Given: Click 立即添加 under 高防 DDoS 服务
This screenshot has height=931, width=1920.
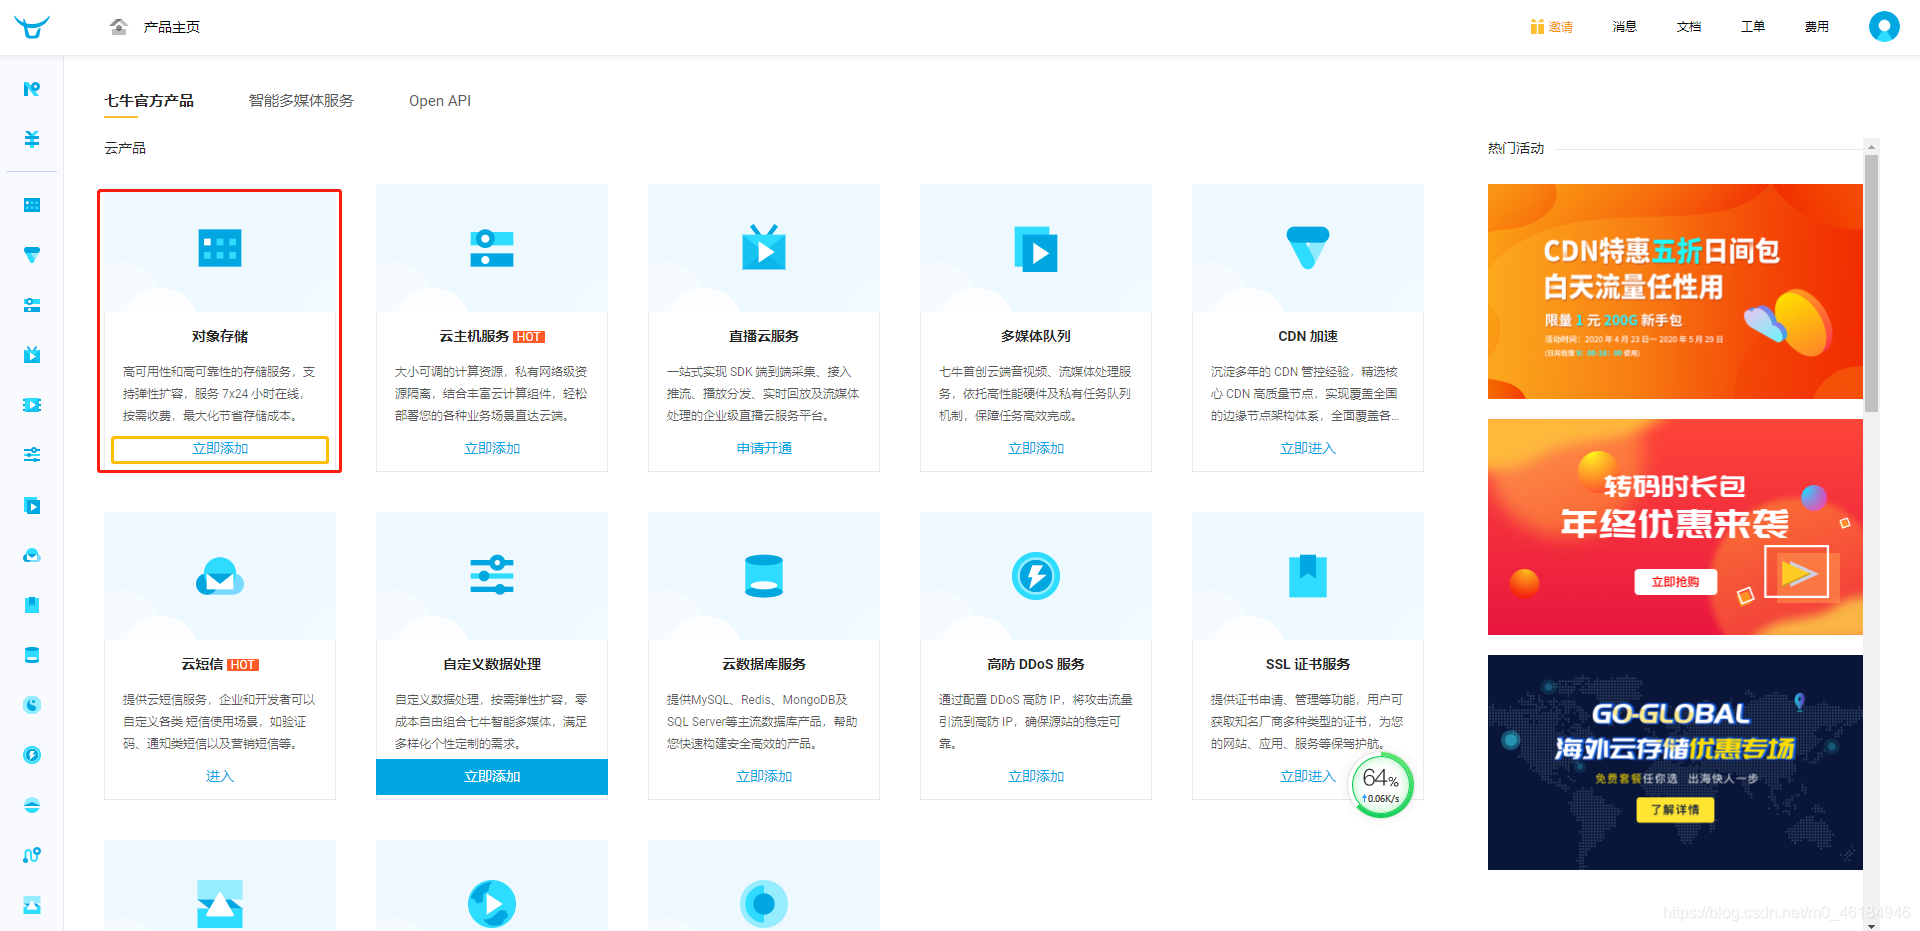Looking at the screenshot, I should (1036, 777).
